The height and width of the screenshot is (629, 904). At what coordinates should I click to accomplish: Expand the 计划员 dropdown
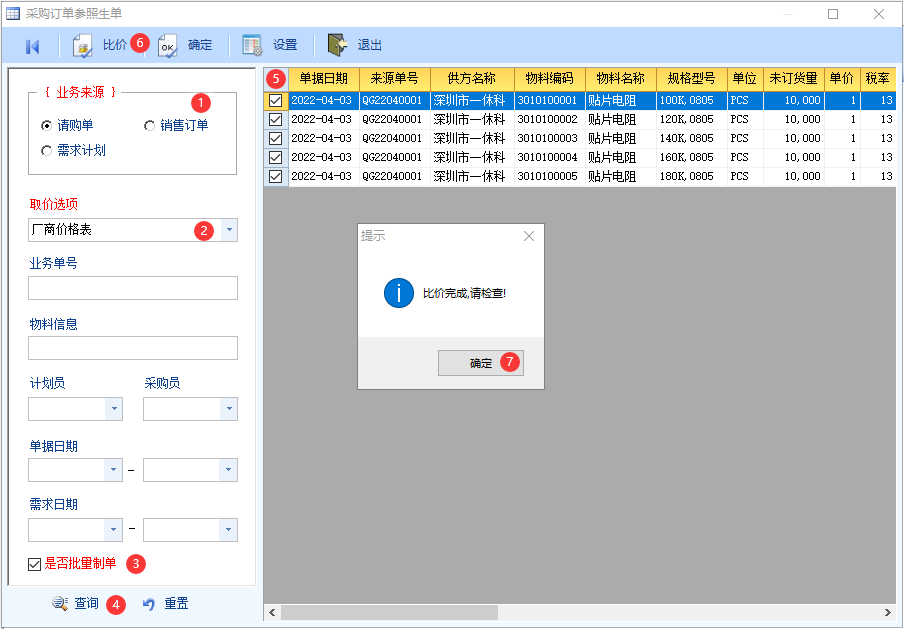pos(114,409)
